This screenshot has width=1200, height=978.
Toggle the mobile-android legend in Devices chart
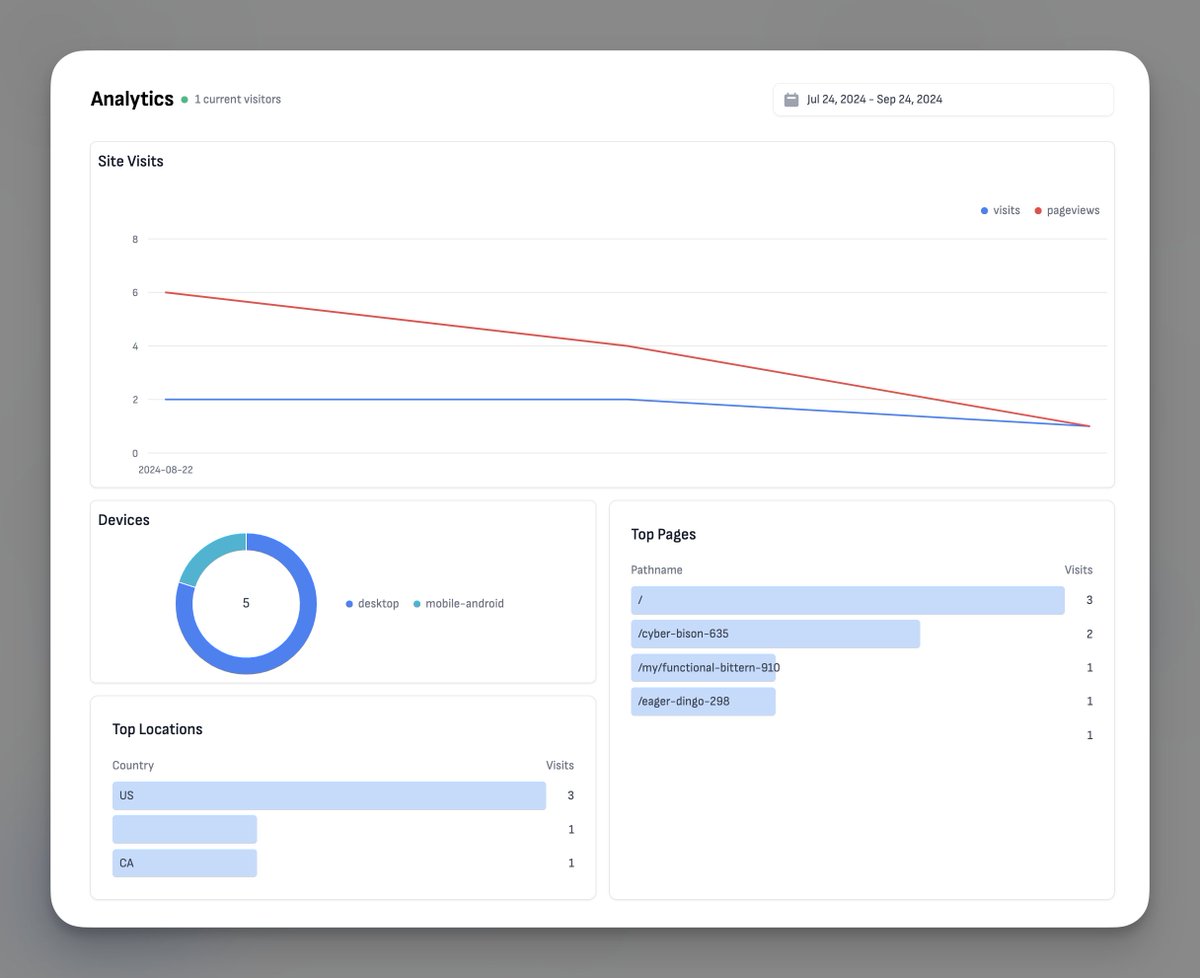[458, 604]
